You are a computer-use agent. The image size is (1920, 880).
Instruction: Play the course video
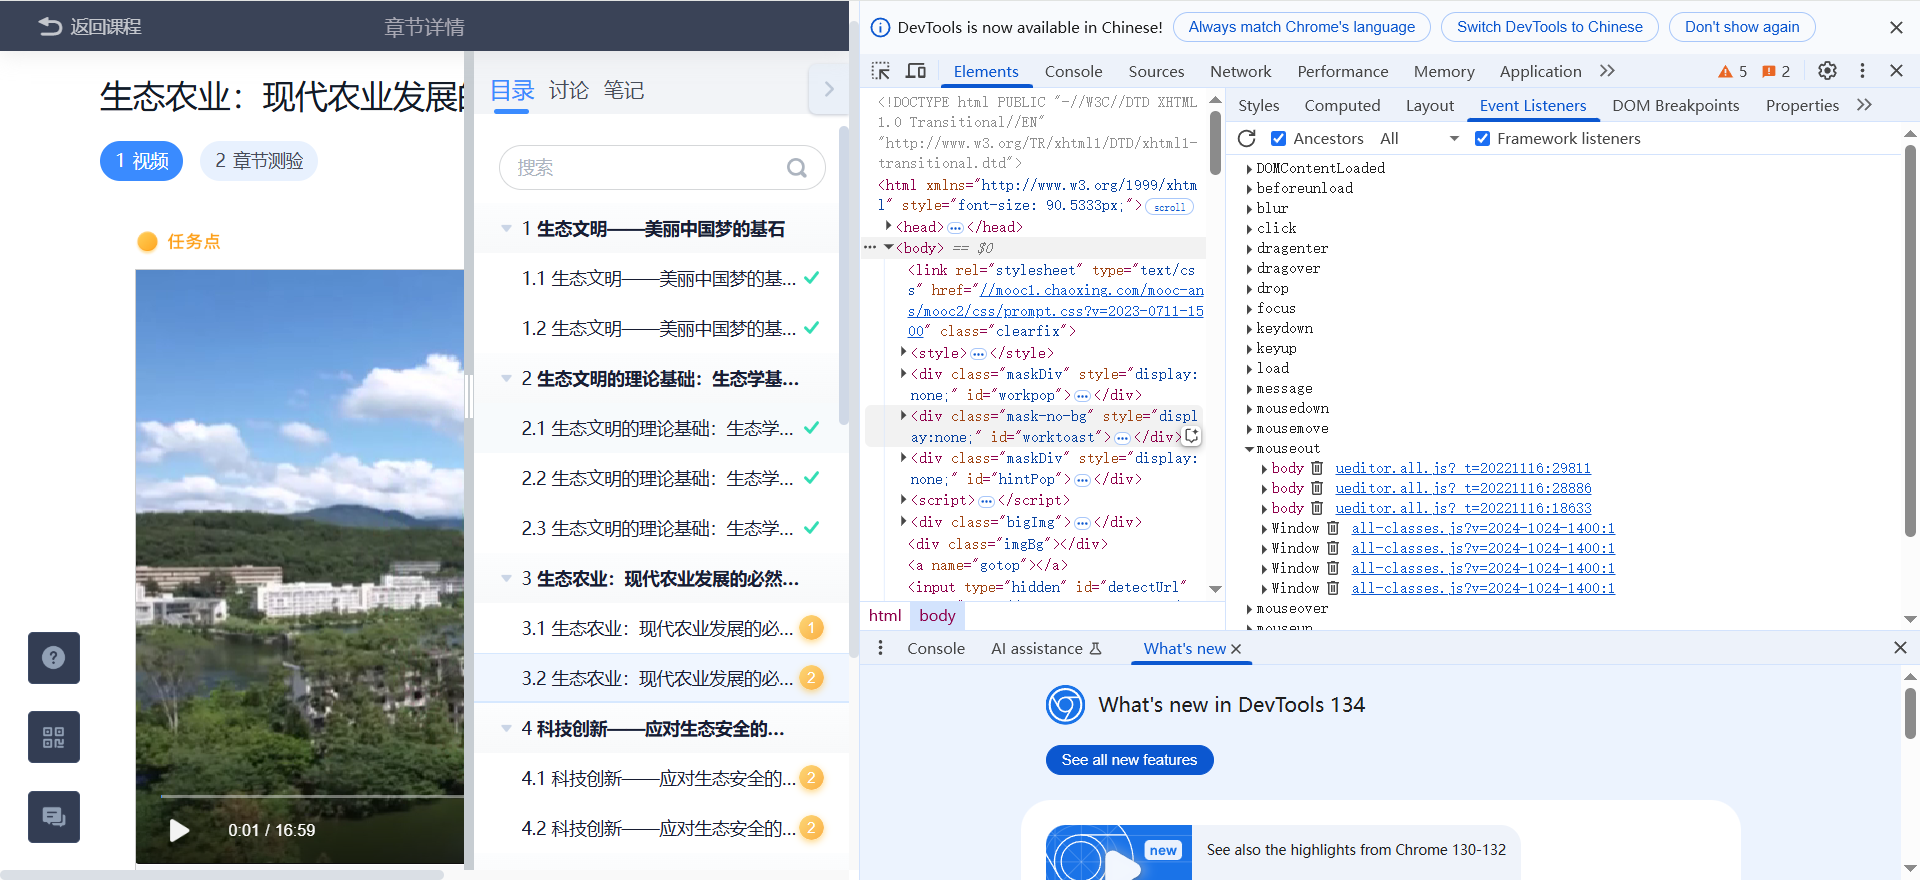pyautogui.click(x=179, y=830)
